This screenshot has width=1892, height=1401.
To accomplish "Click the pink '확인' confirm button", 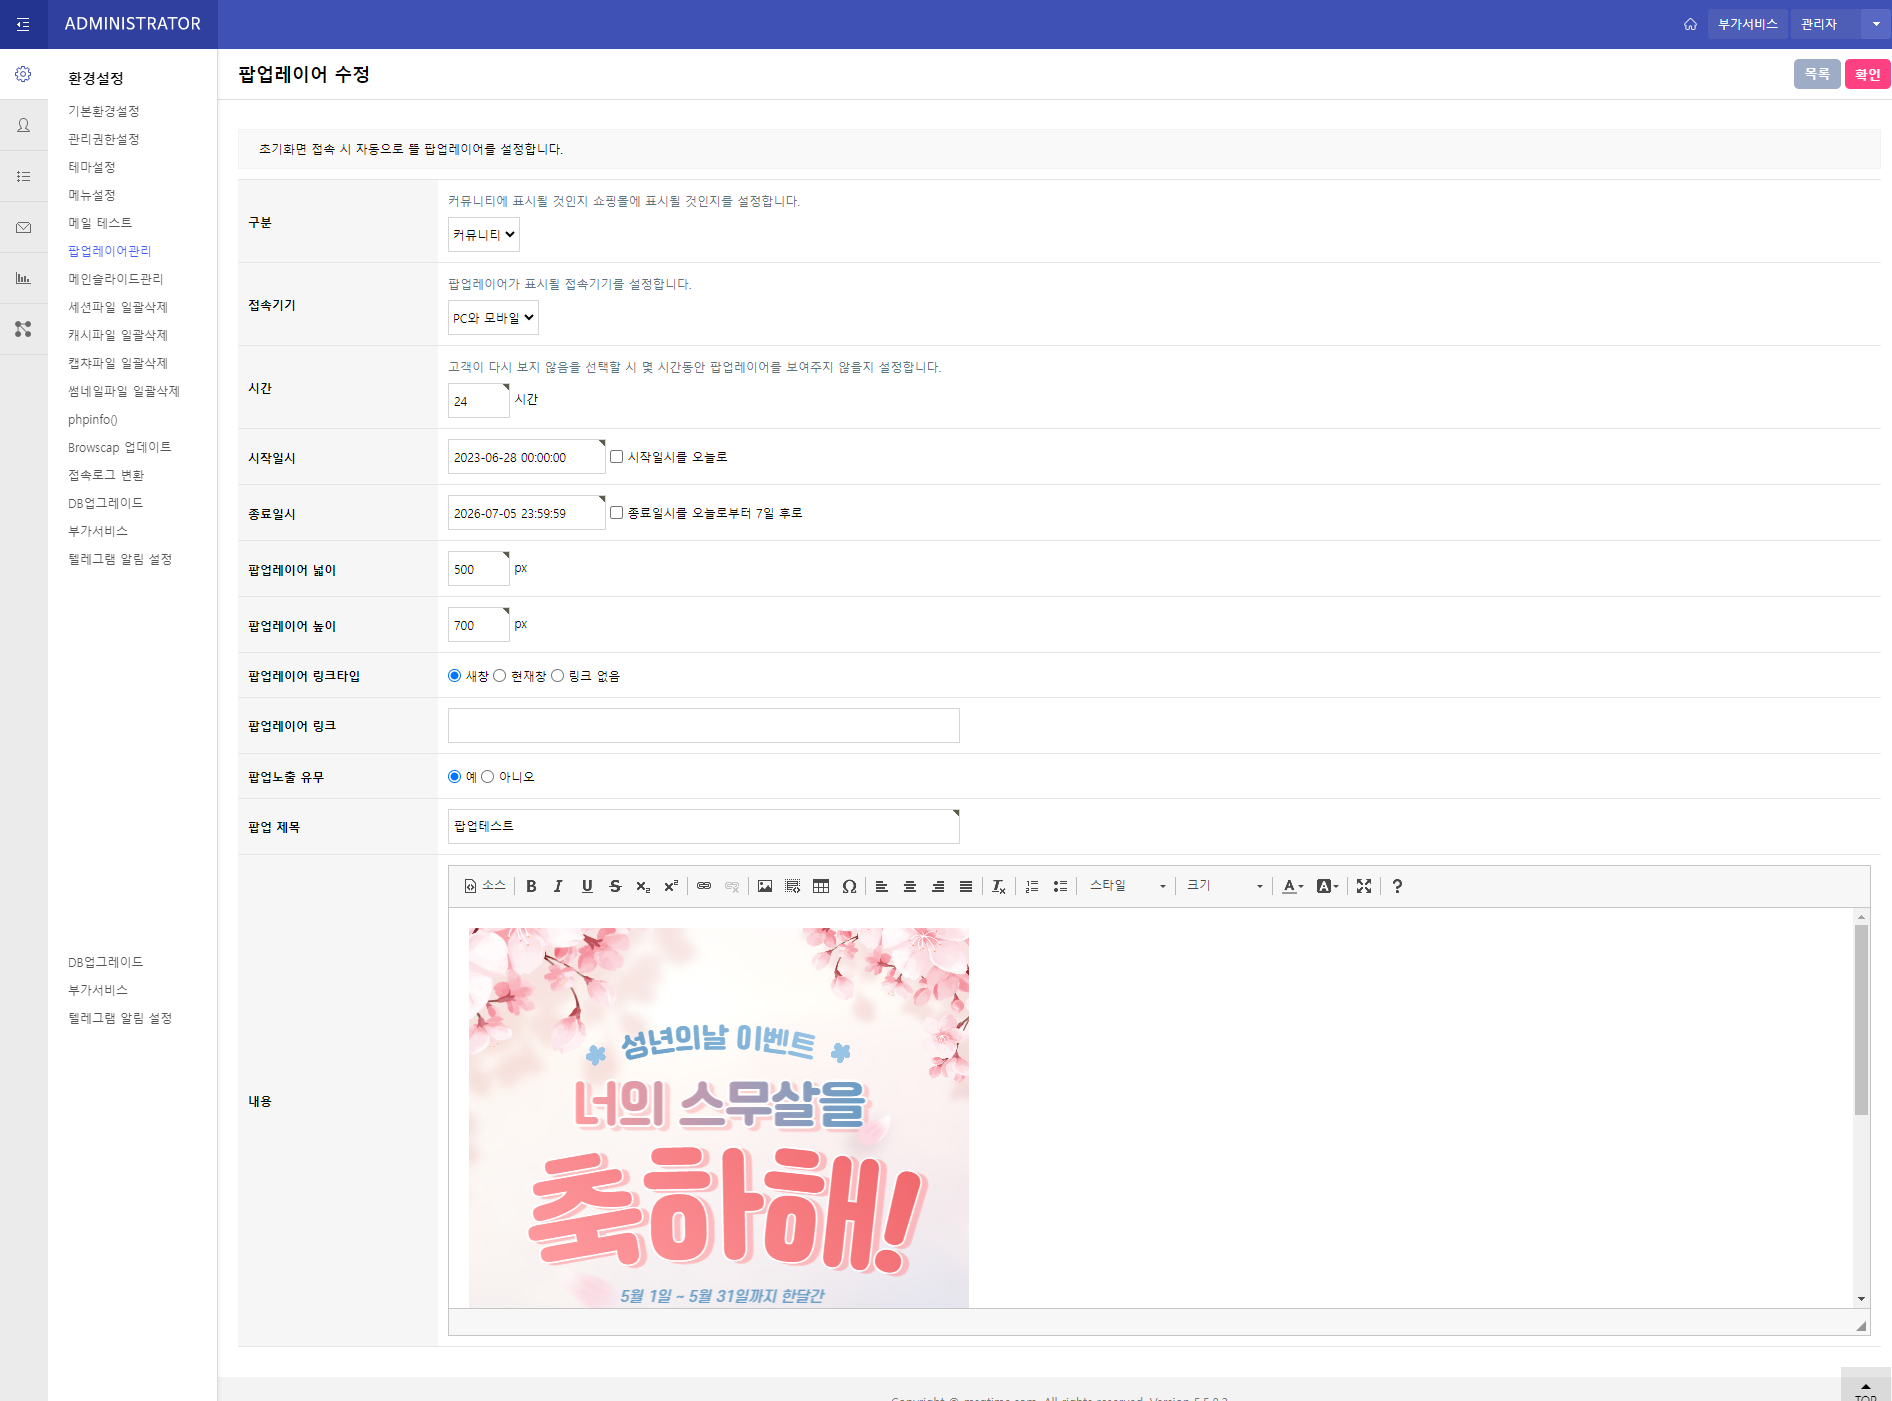I will coord(1866,74).
